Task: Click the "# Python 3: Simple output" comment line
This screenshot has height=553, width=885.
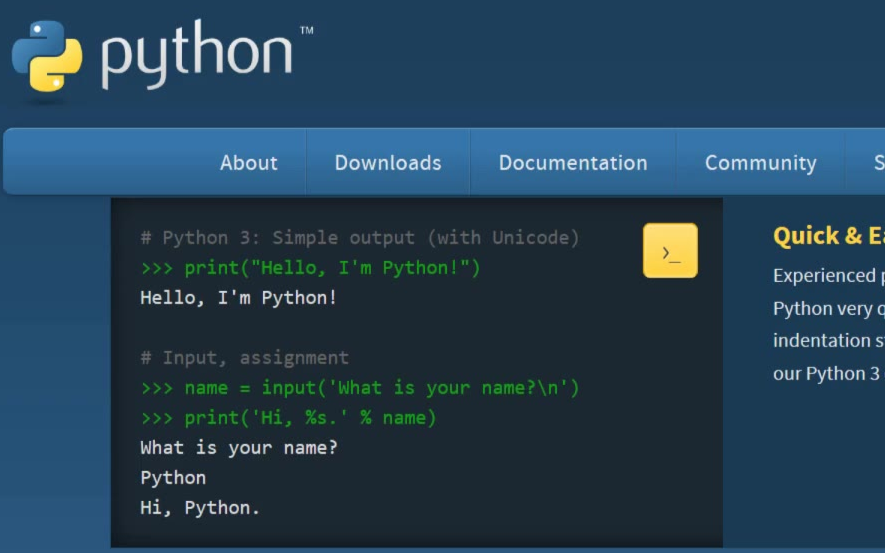Action: (360, 238)
